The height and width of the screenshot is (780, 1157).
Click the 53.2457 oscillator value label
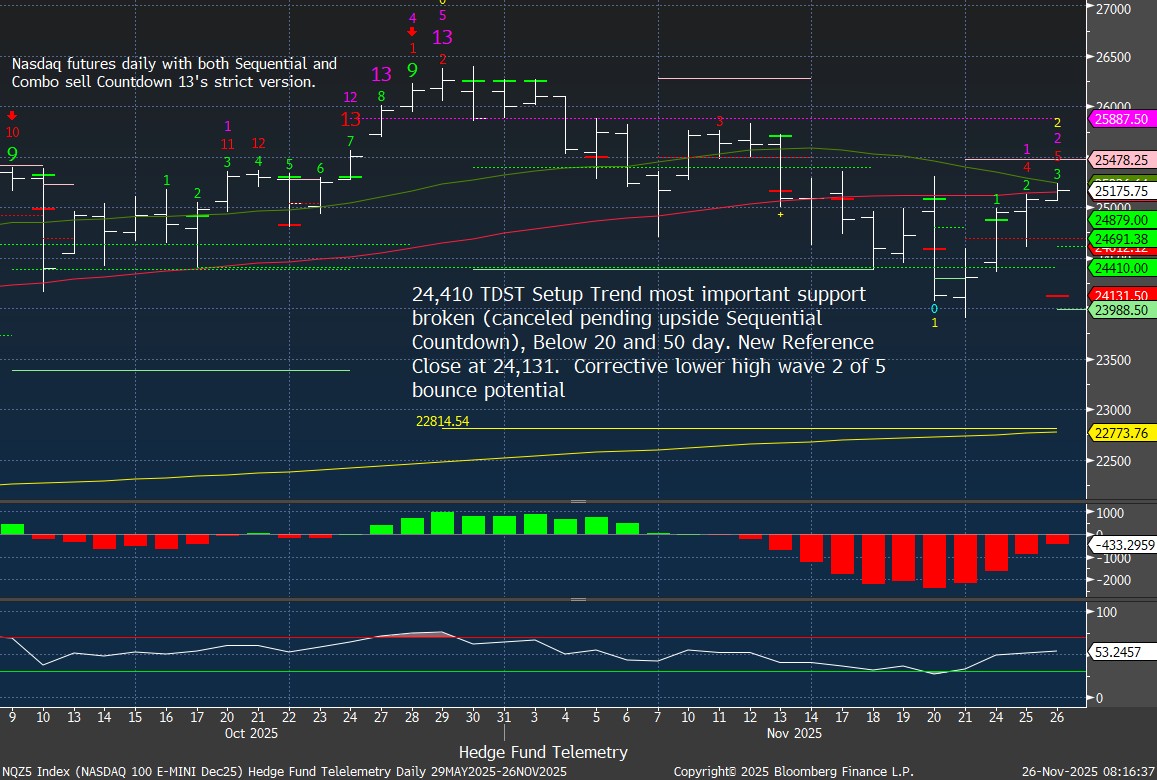click(1120, 651)
